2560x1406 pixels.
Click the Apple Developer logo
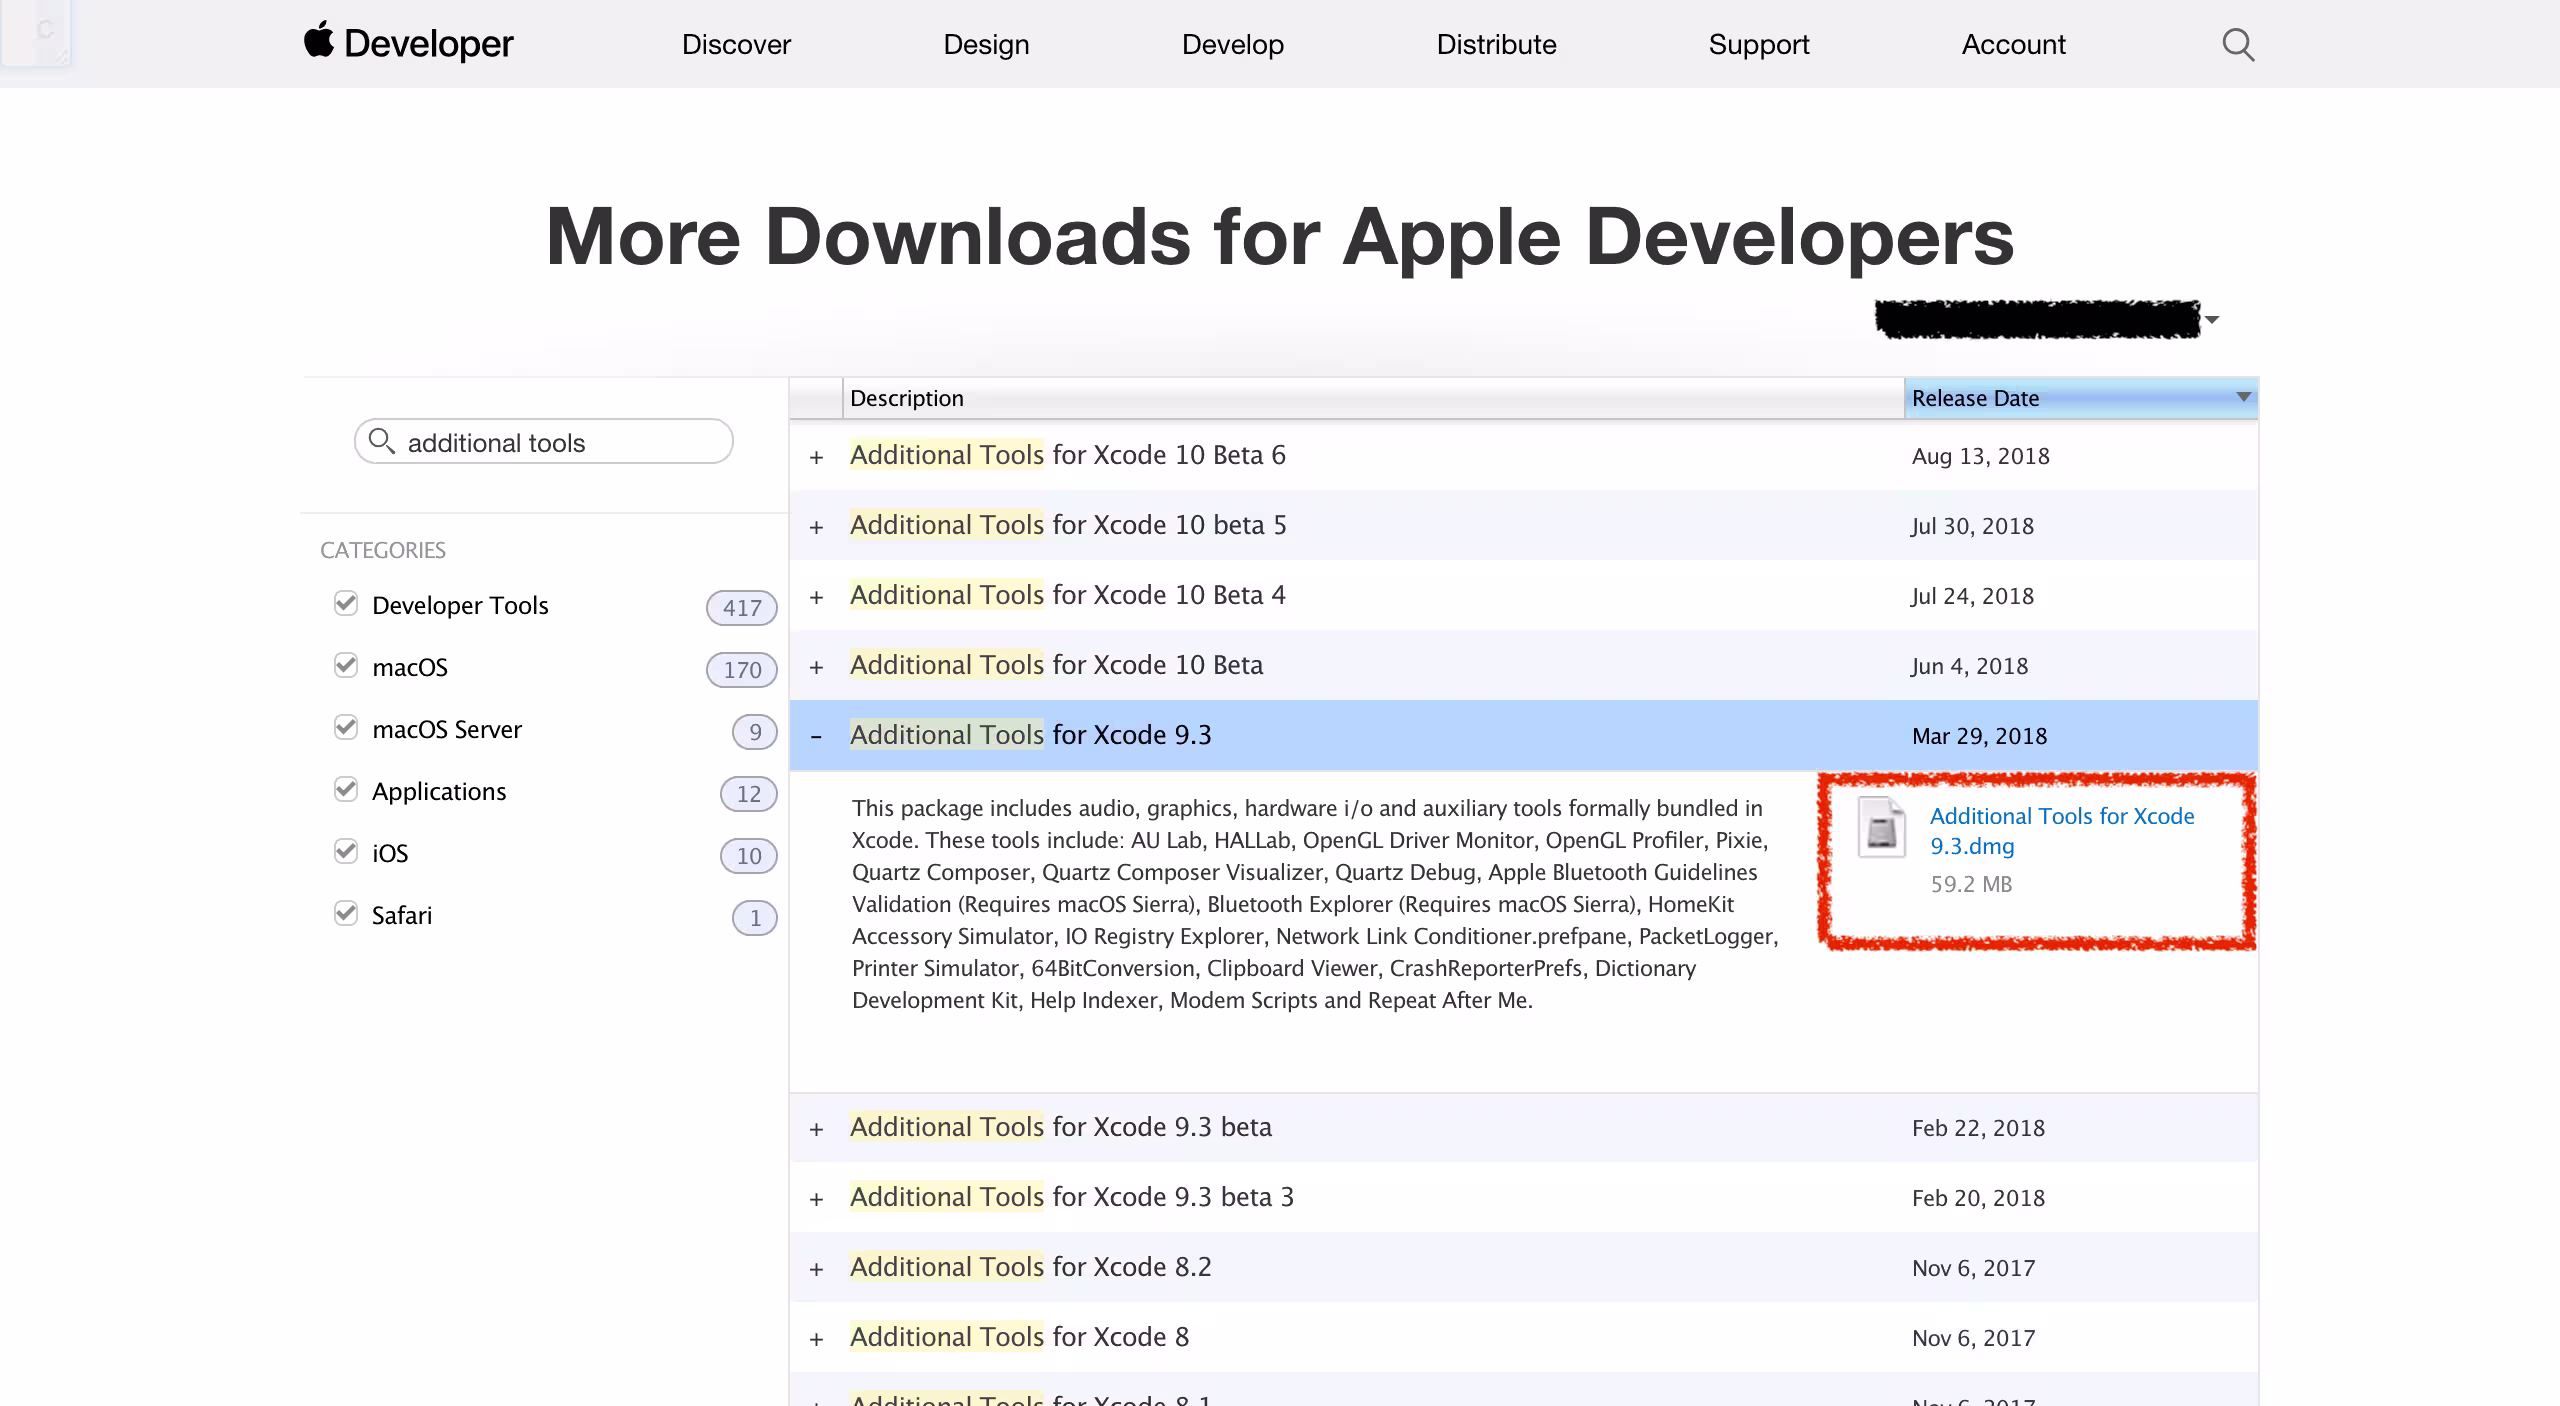pos(409,43)
